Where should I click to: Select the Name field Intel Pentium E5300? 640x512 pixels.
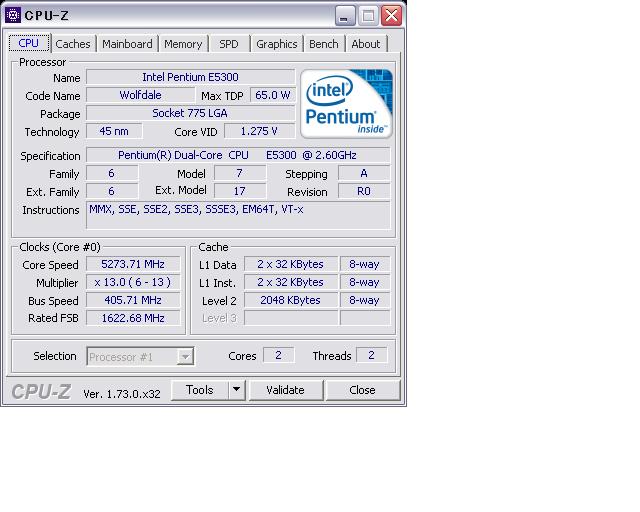[191, 77]
